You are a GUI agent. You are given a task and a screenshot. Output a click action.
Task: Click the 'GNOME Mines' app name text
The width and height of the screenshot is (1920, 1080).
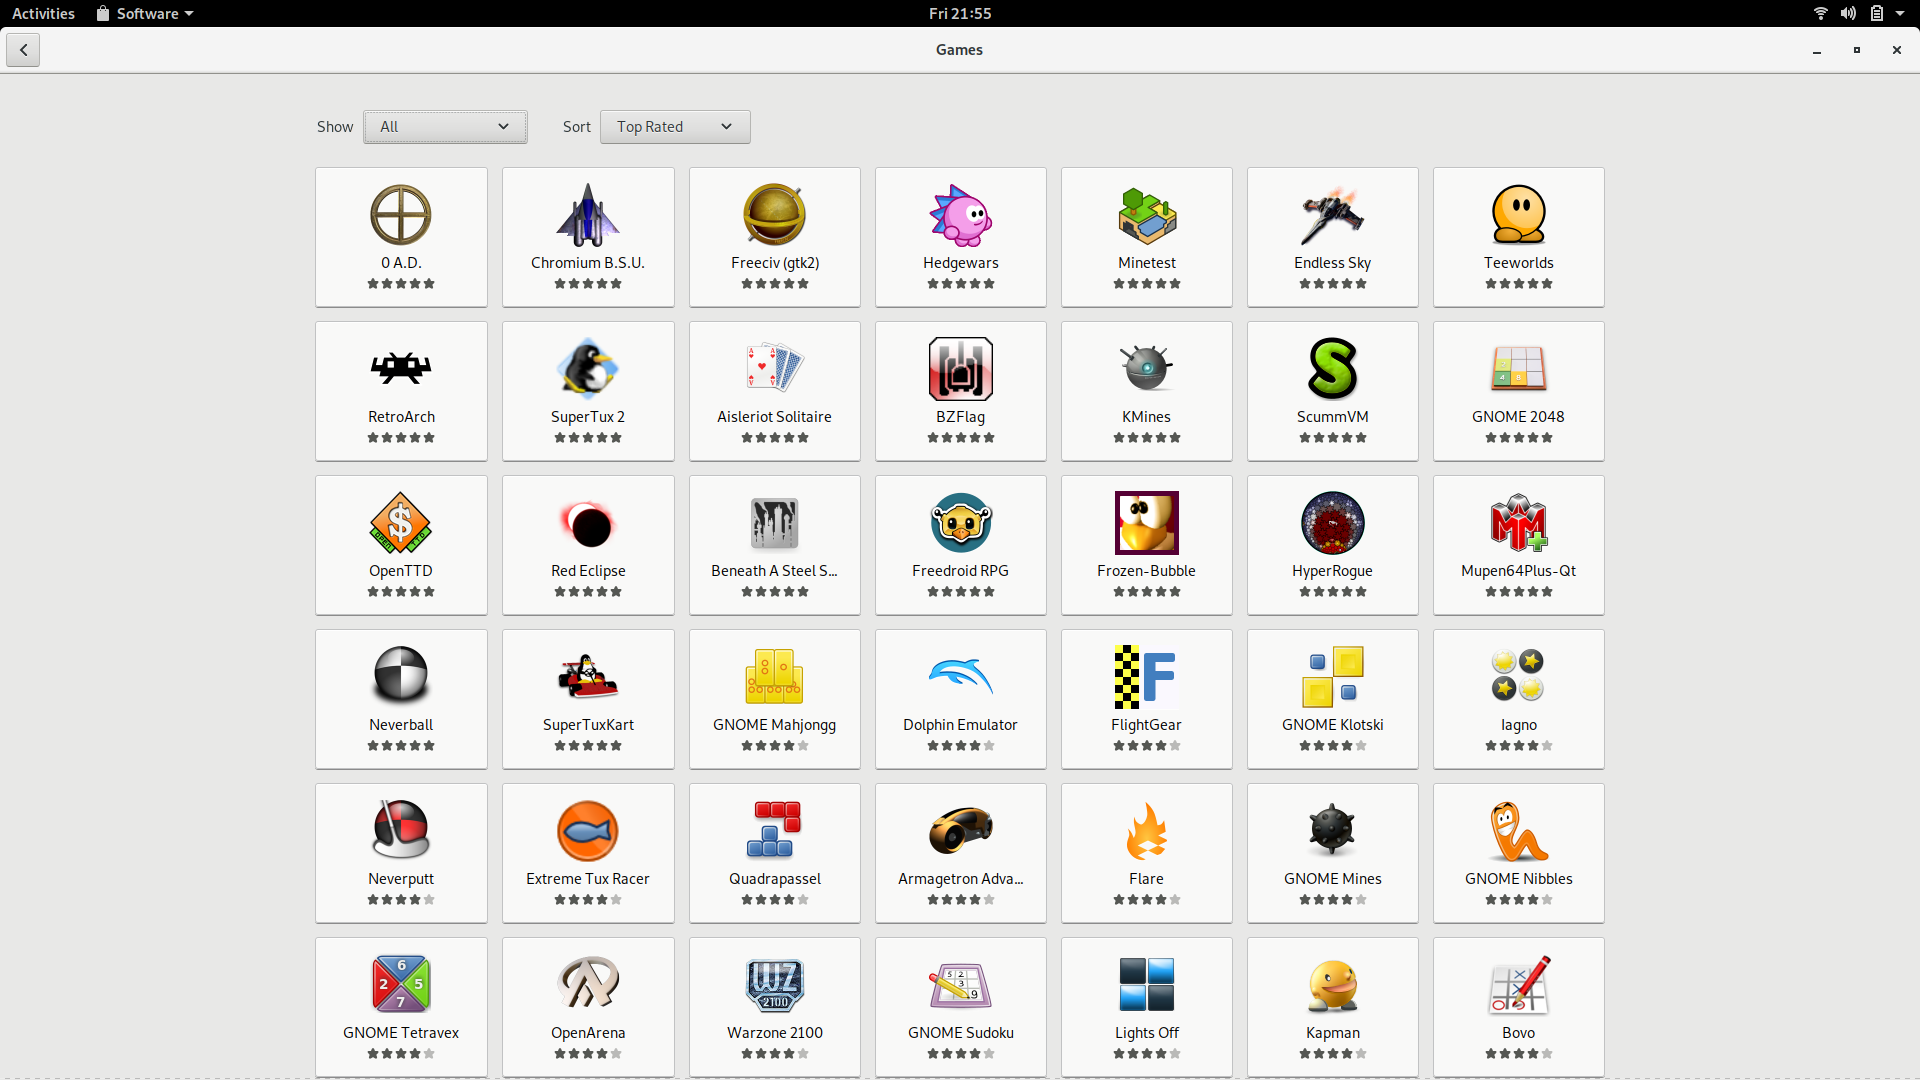[1333, 879]
